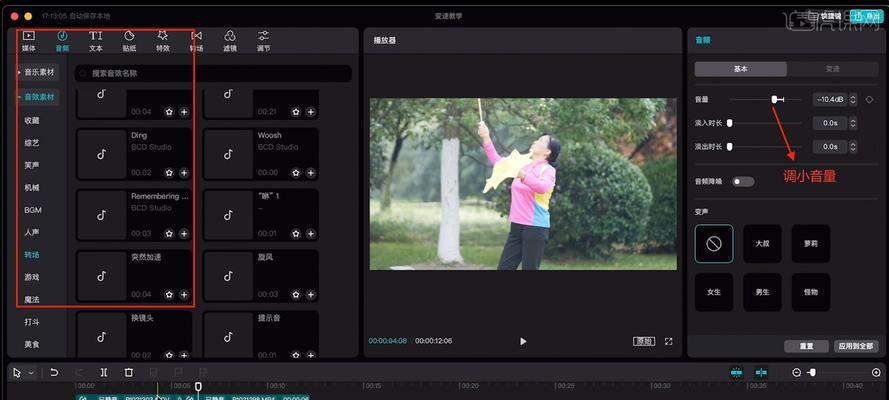Favorite the 旋风 sound effect
889x400 pixels.
296,295
